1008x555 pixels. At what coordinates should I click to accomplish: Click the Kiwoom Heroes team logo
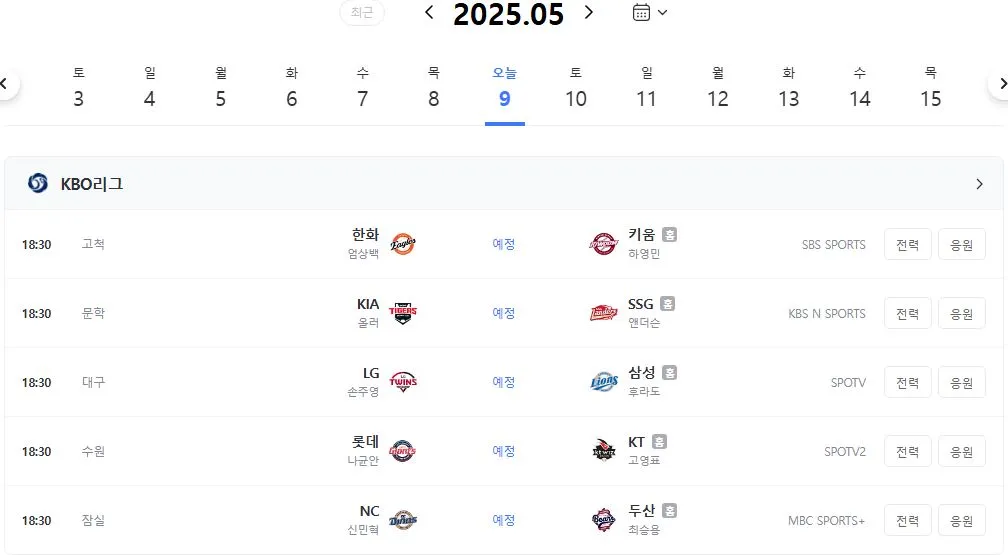coord(604,244)
